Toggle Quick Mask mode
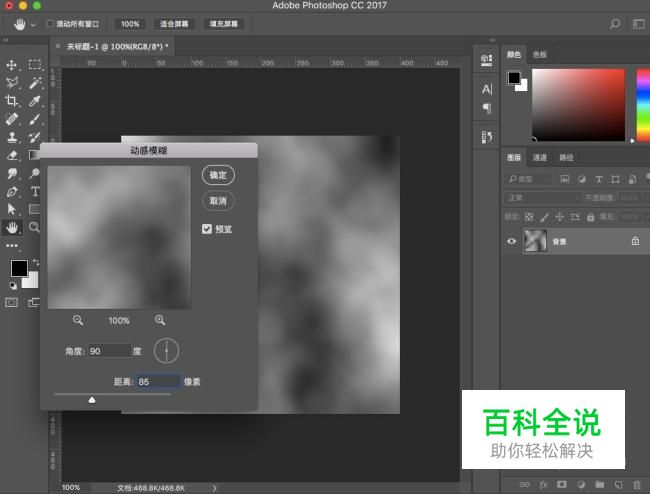 [12, 303]
